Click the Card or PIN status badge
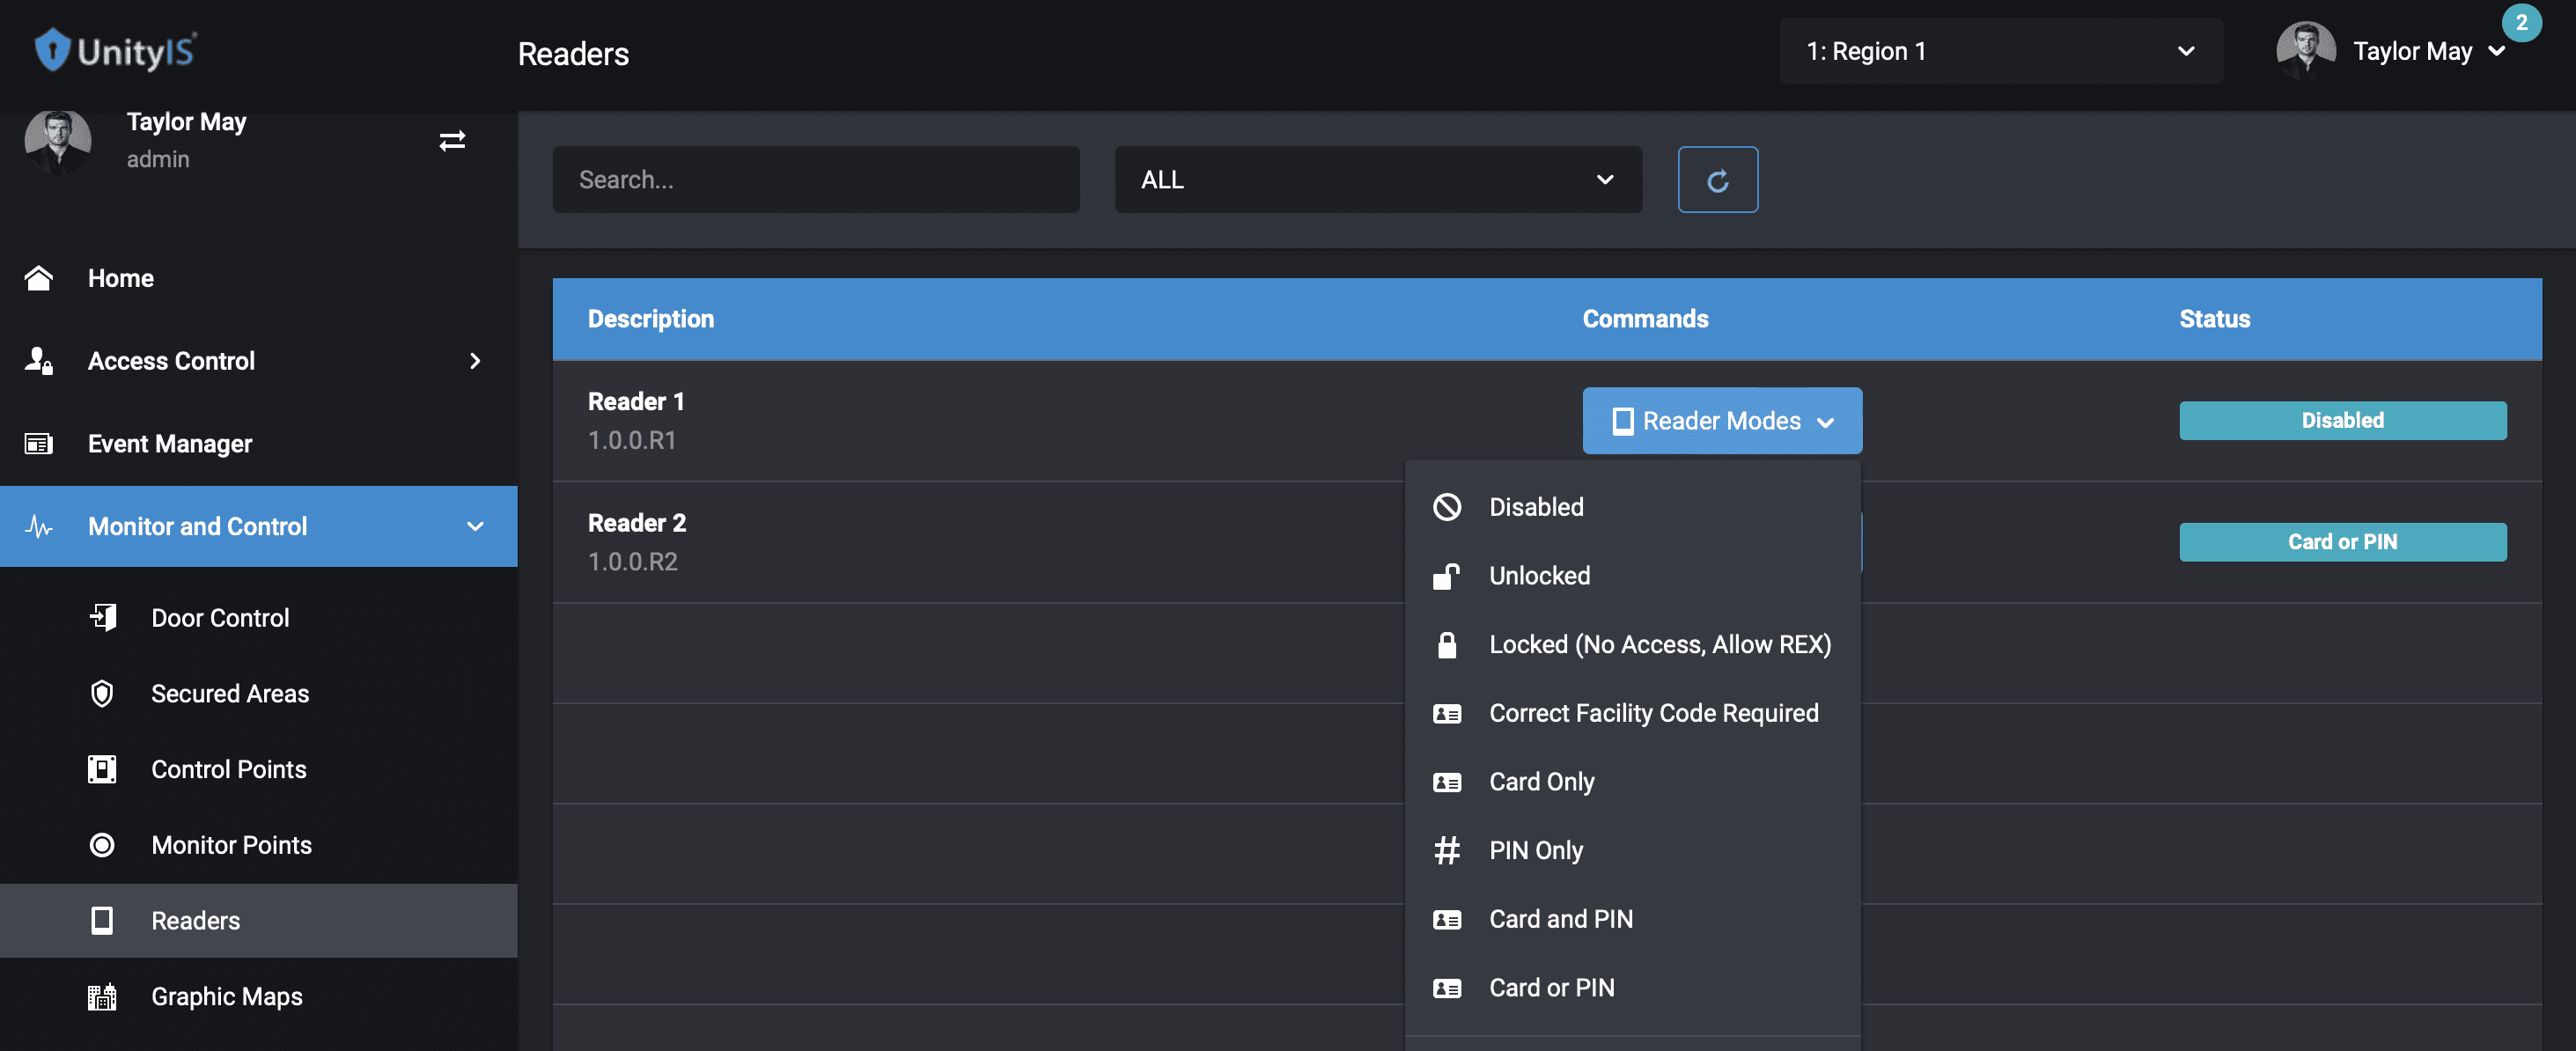This screenshot has height=1051, width=2576. (x=2342, y=542)
